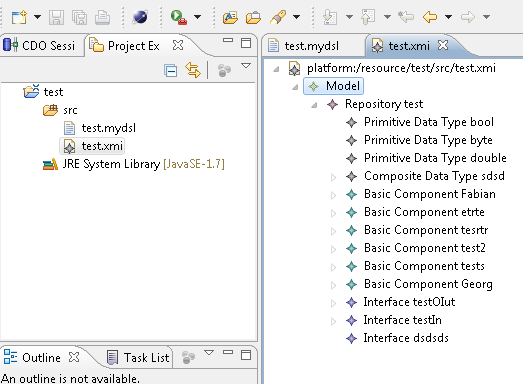Expand Basic Component etrte
The image size is (523, 384).
(333, 213)
